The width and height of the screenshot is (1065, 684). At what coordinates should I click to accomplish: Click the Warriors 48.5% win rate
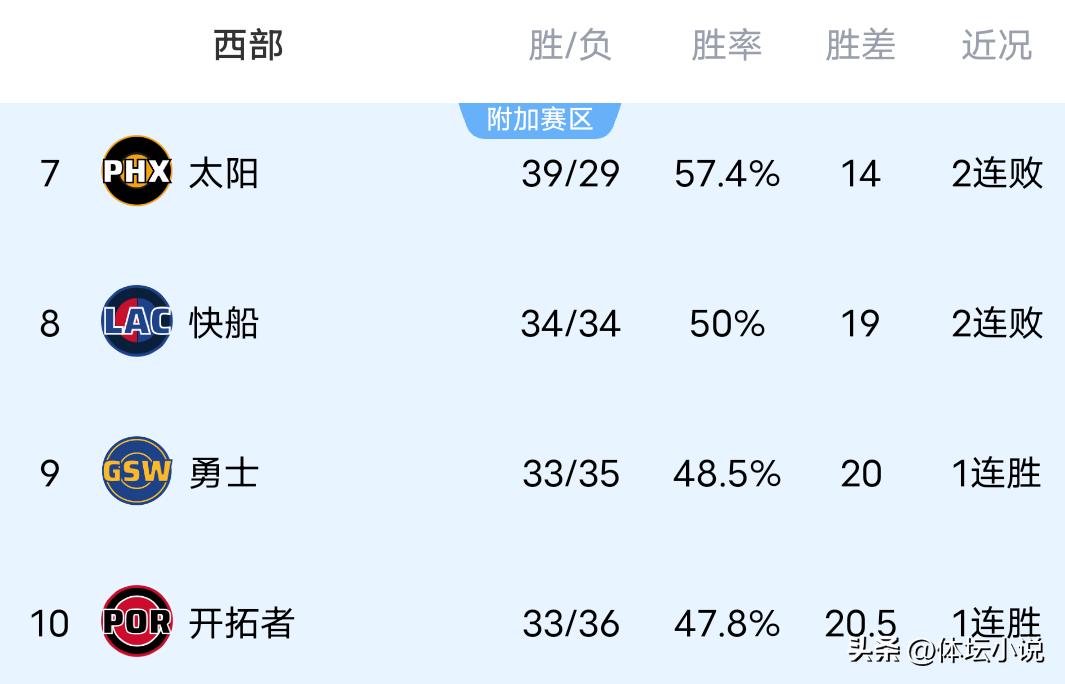pos(727,473)
